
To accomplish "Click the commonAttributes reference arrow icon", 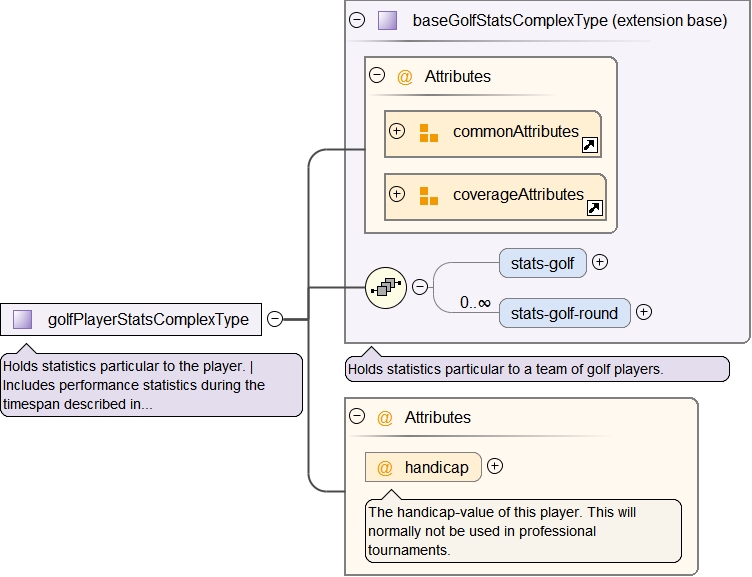I will click(x=590, y=146).
